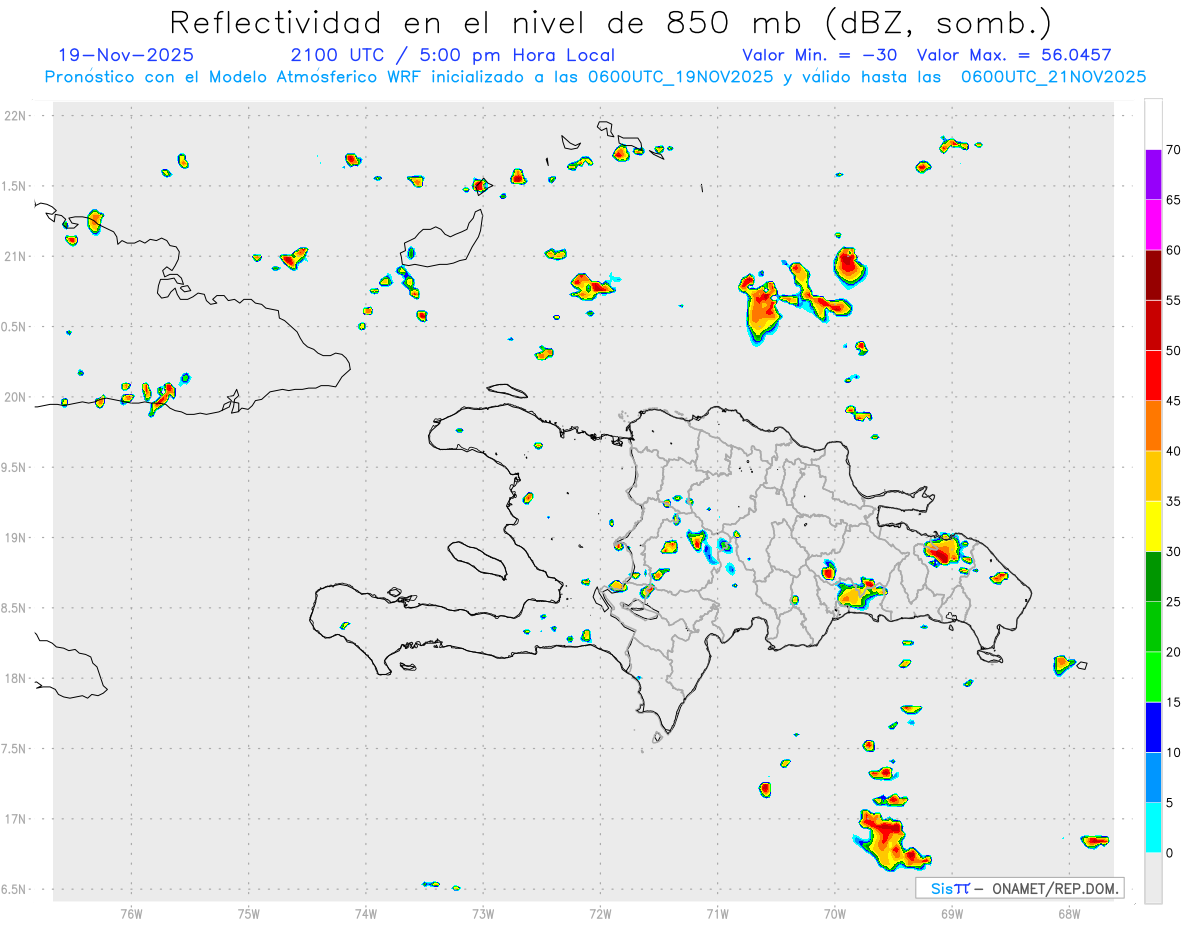Click the colorbar tick label '35'
This screenshot has height=927, width=1200.
(x=1173, y=501)
